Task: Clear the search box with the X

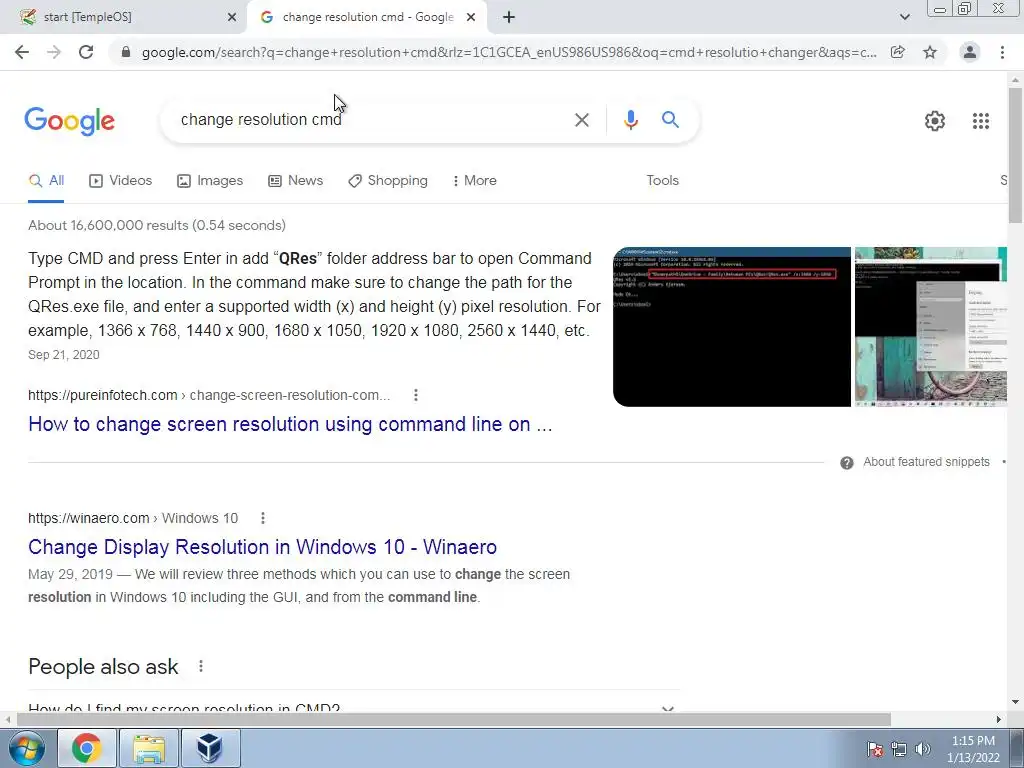Action: pos(581,120)
